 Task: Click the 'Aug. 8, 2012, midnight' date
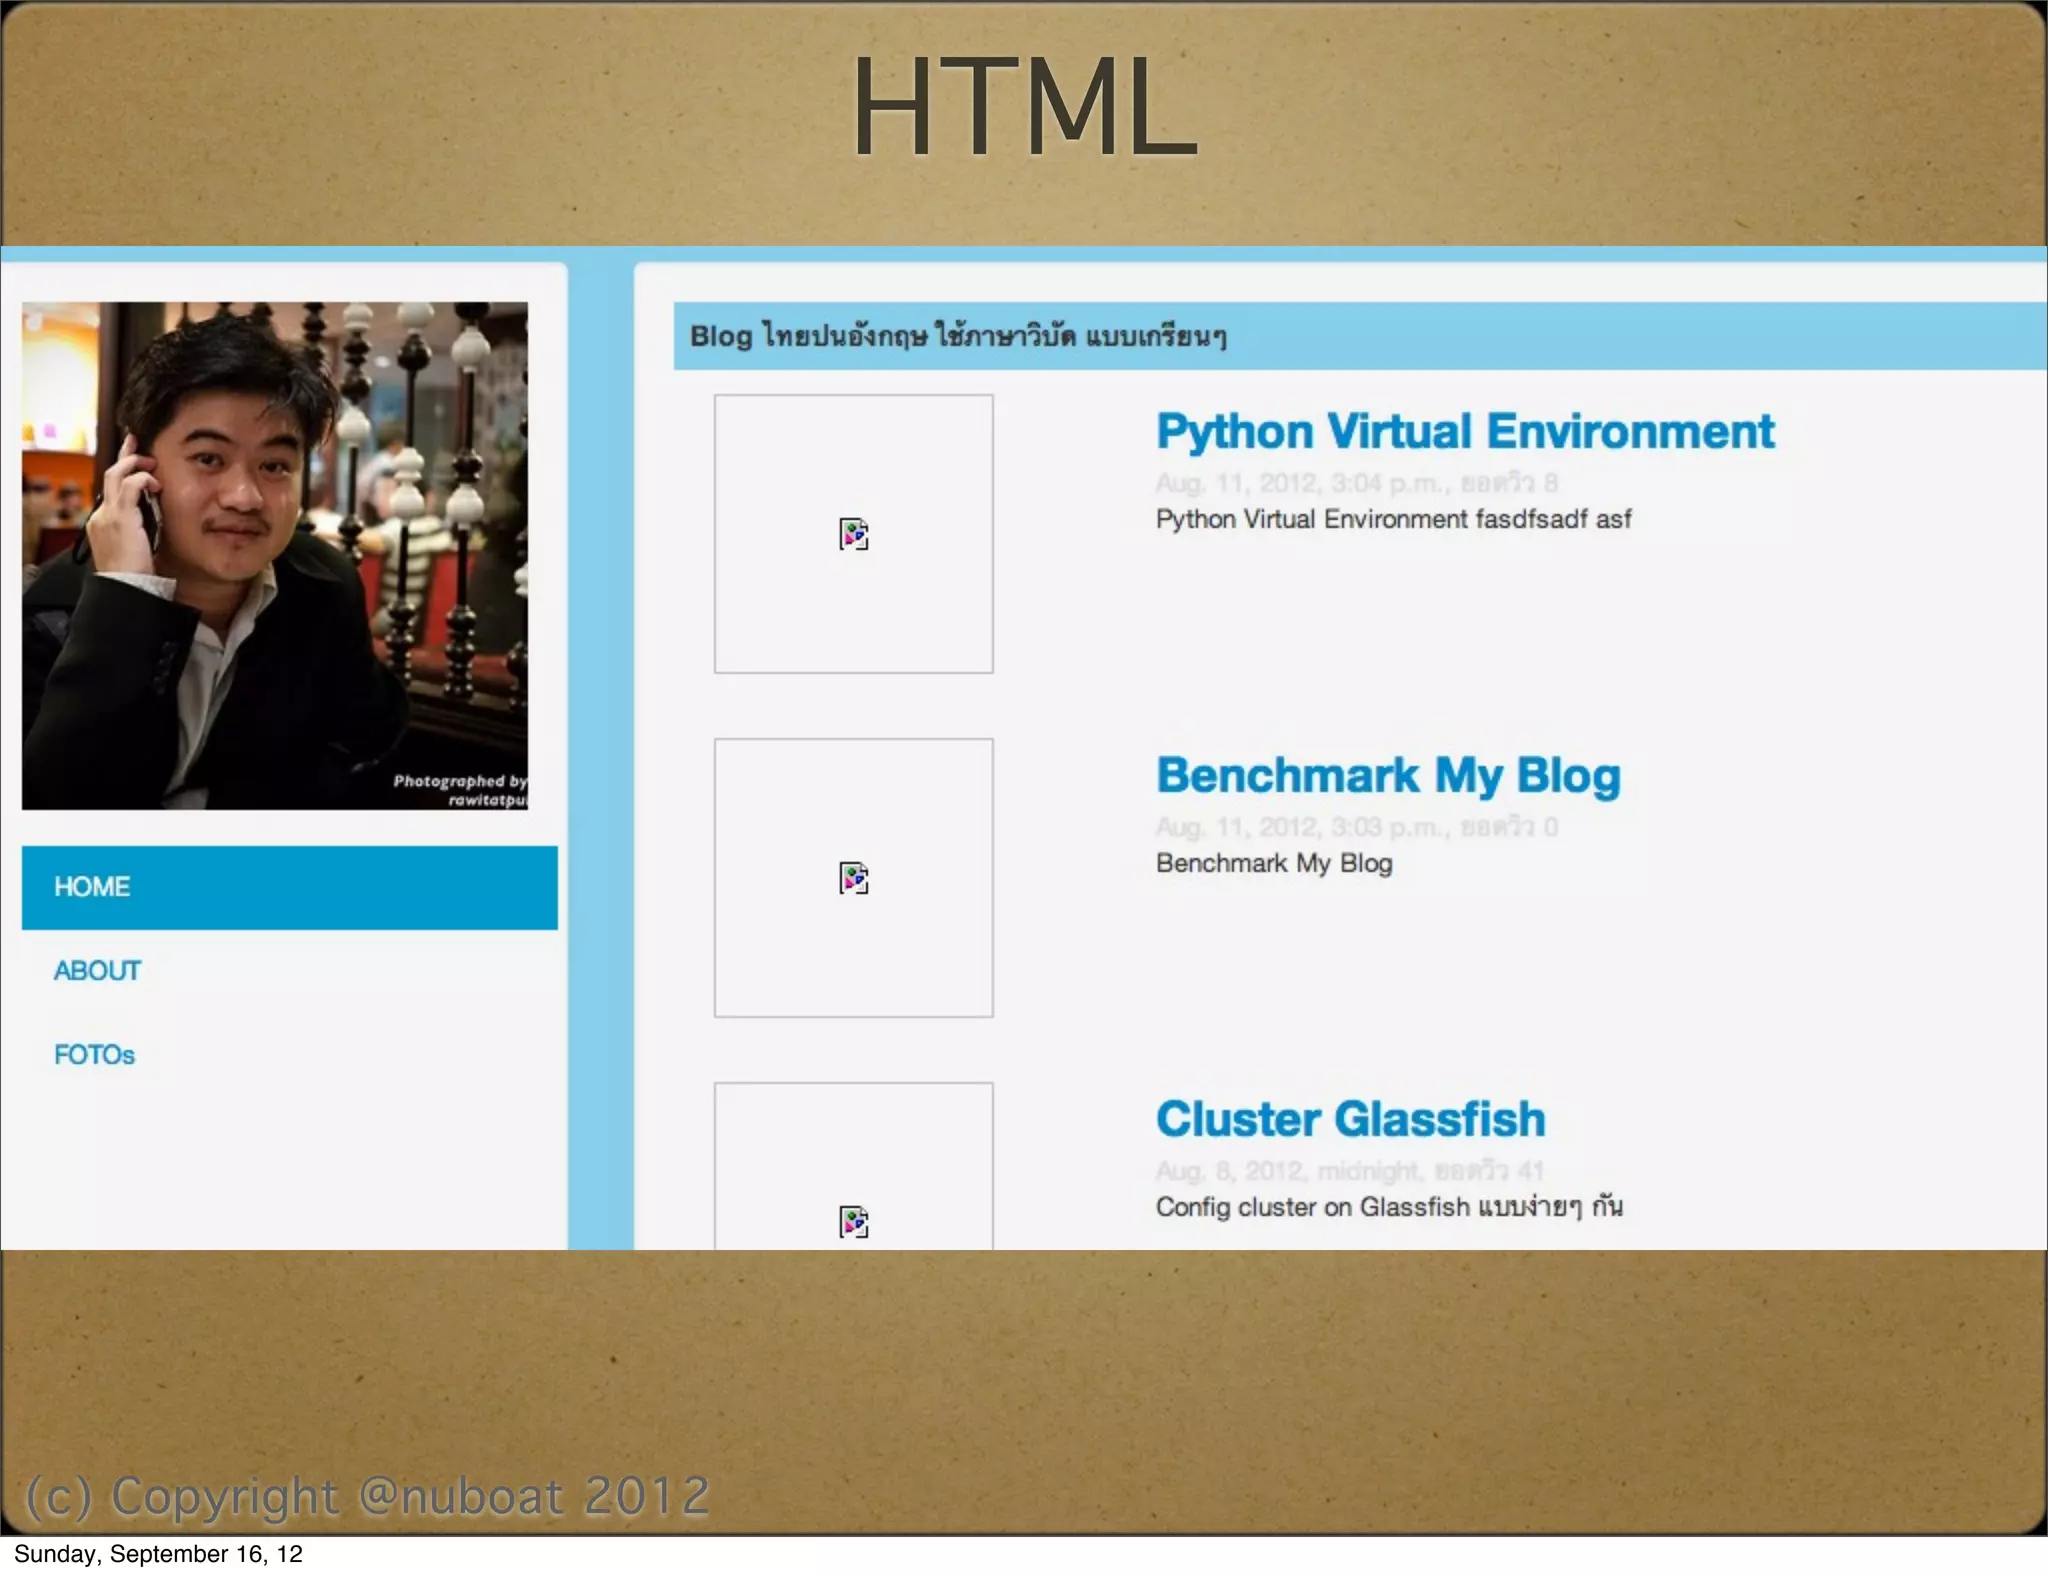click(1287, 1171)
